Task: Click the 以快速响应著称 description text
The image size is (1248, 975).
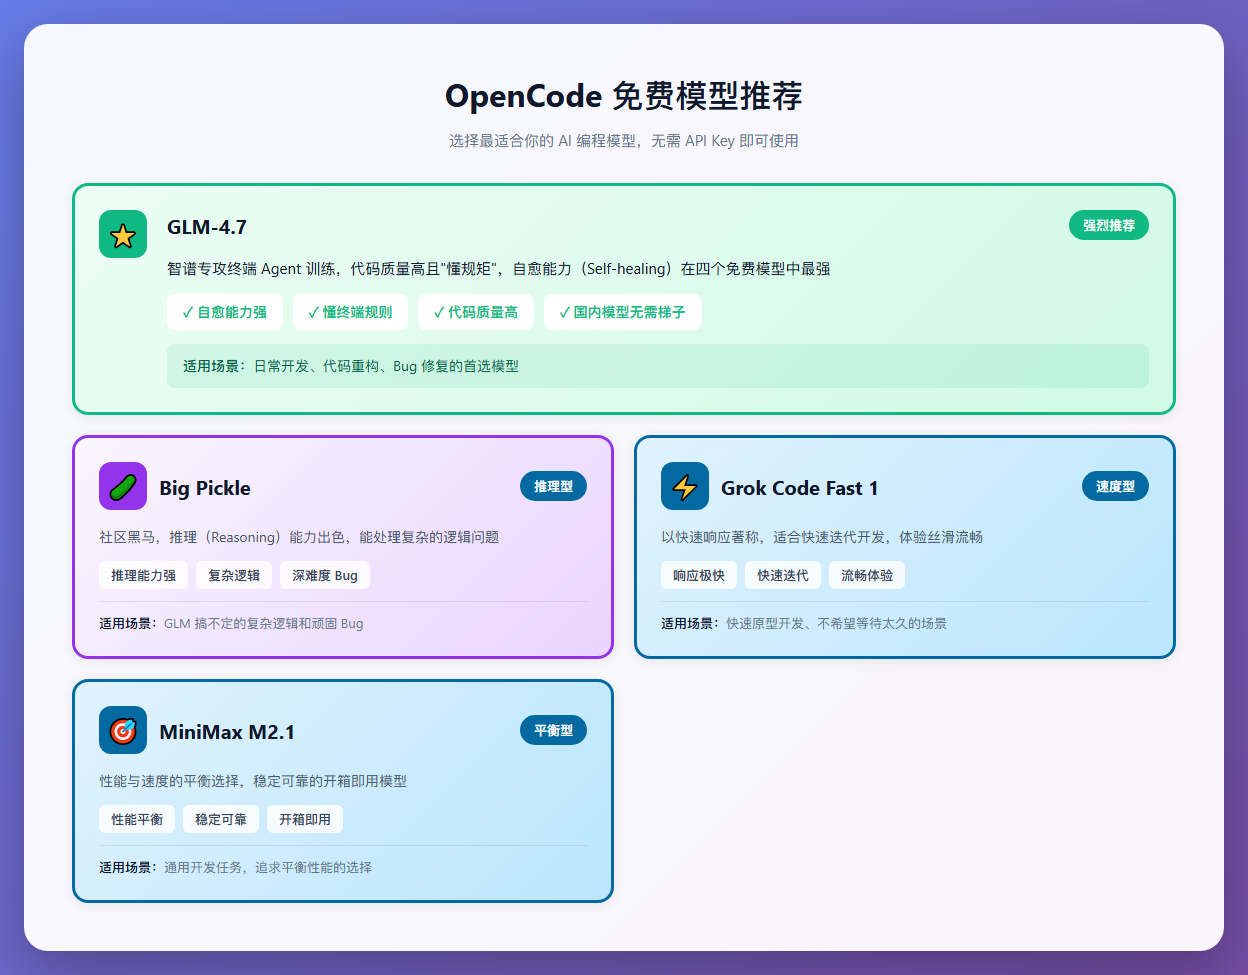Action: (x=822, y=537)
